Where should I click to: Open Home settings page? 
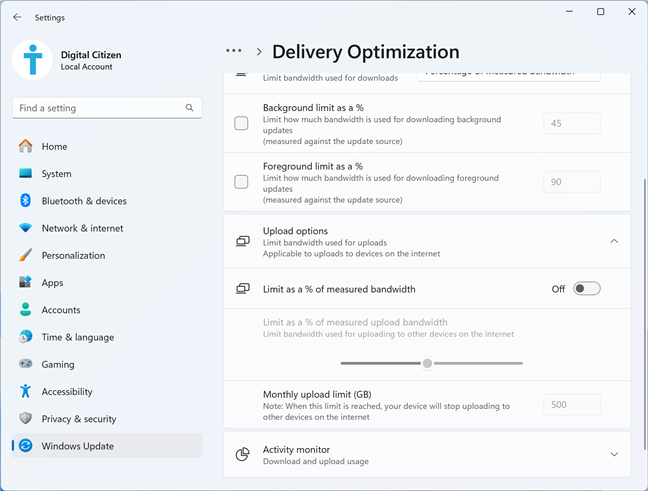(x=107, y=146)
